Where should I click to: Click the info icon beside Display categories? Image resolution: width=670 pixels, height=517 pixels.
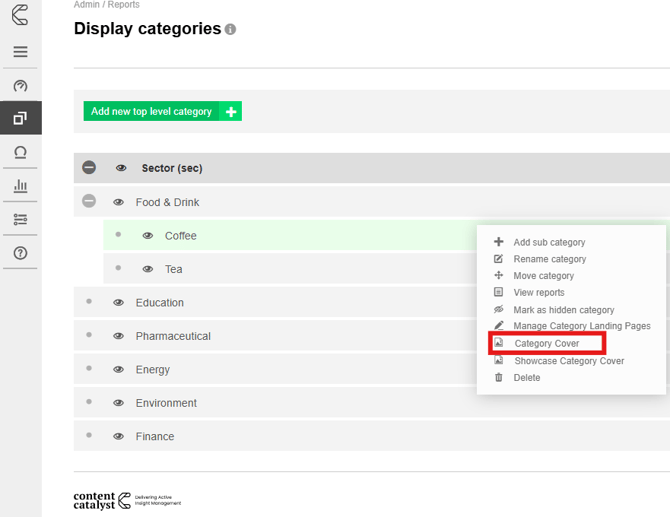(x=230, y=30)
